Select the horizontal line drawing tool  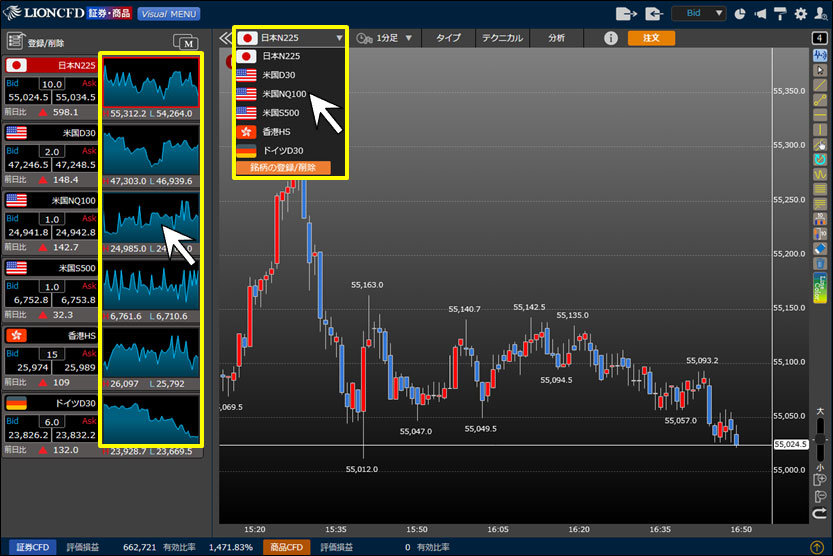click(819, 116)
